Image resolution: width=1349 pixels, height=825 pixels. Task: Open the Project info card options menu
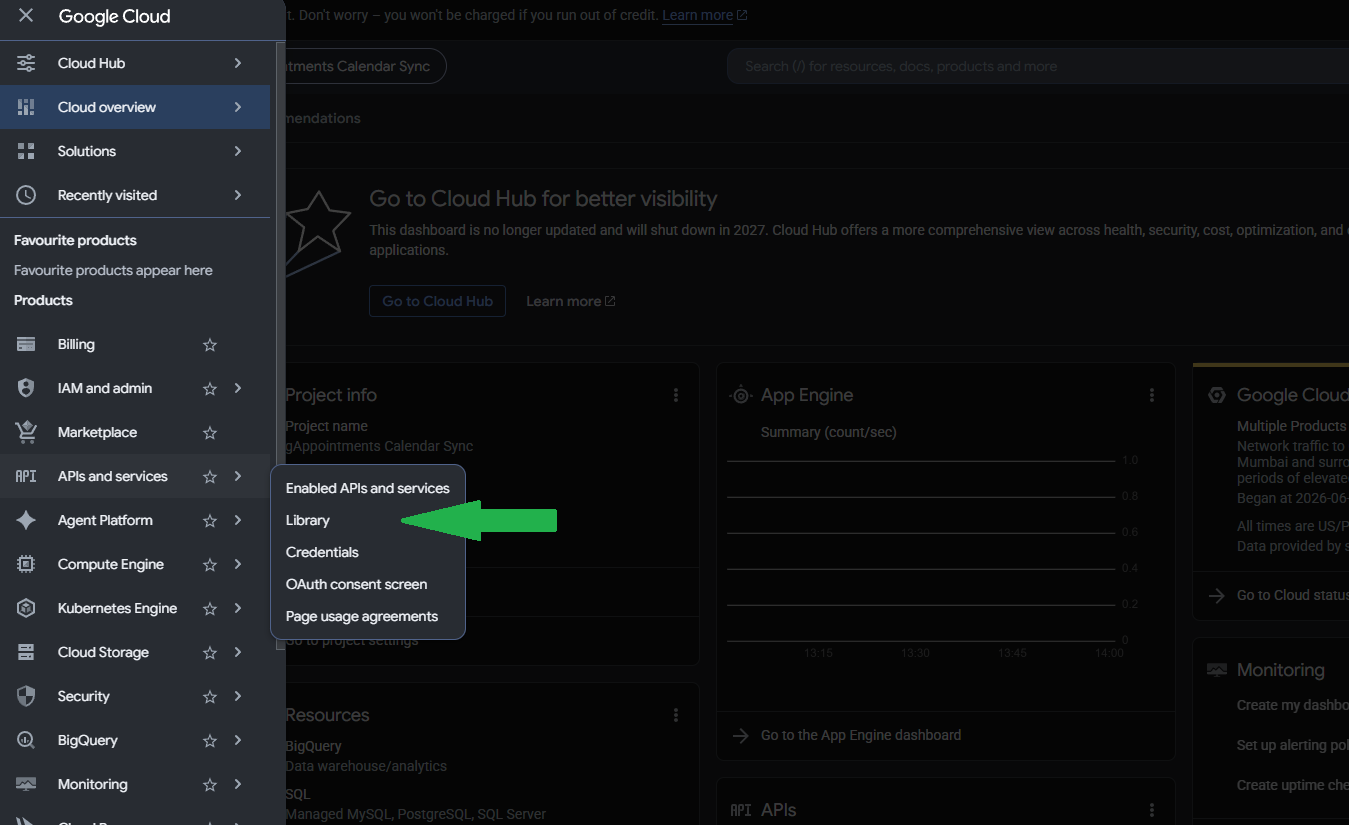tap(676, 395)
